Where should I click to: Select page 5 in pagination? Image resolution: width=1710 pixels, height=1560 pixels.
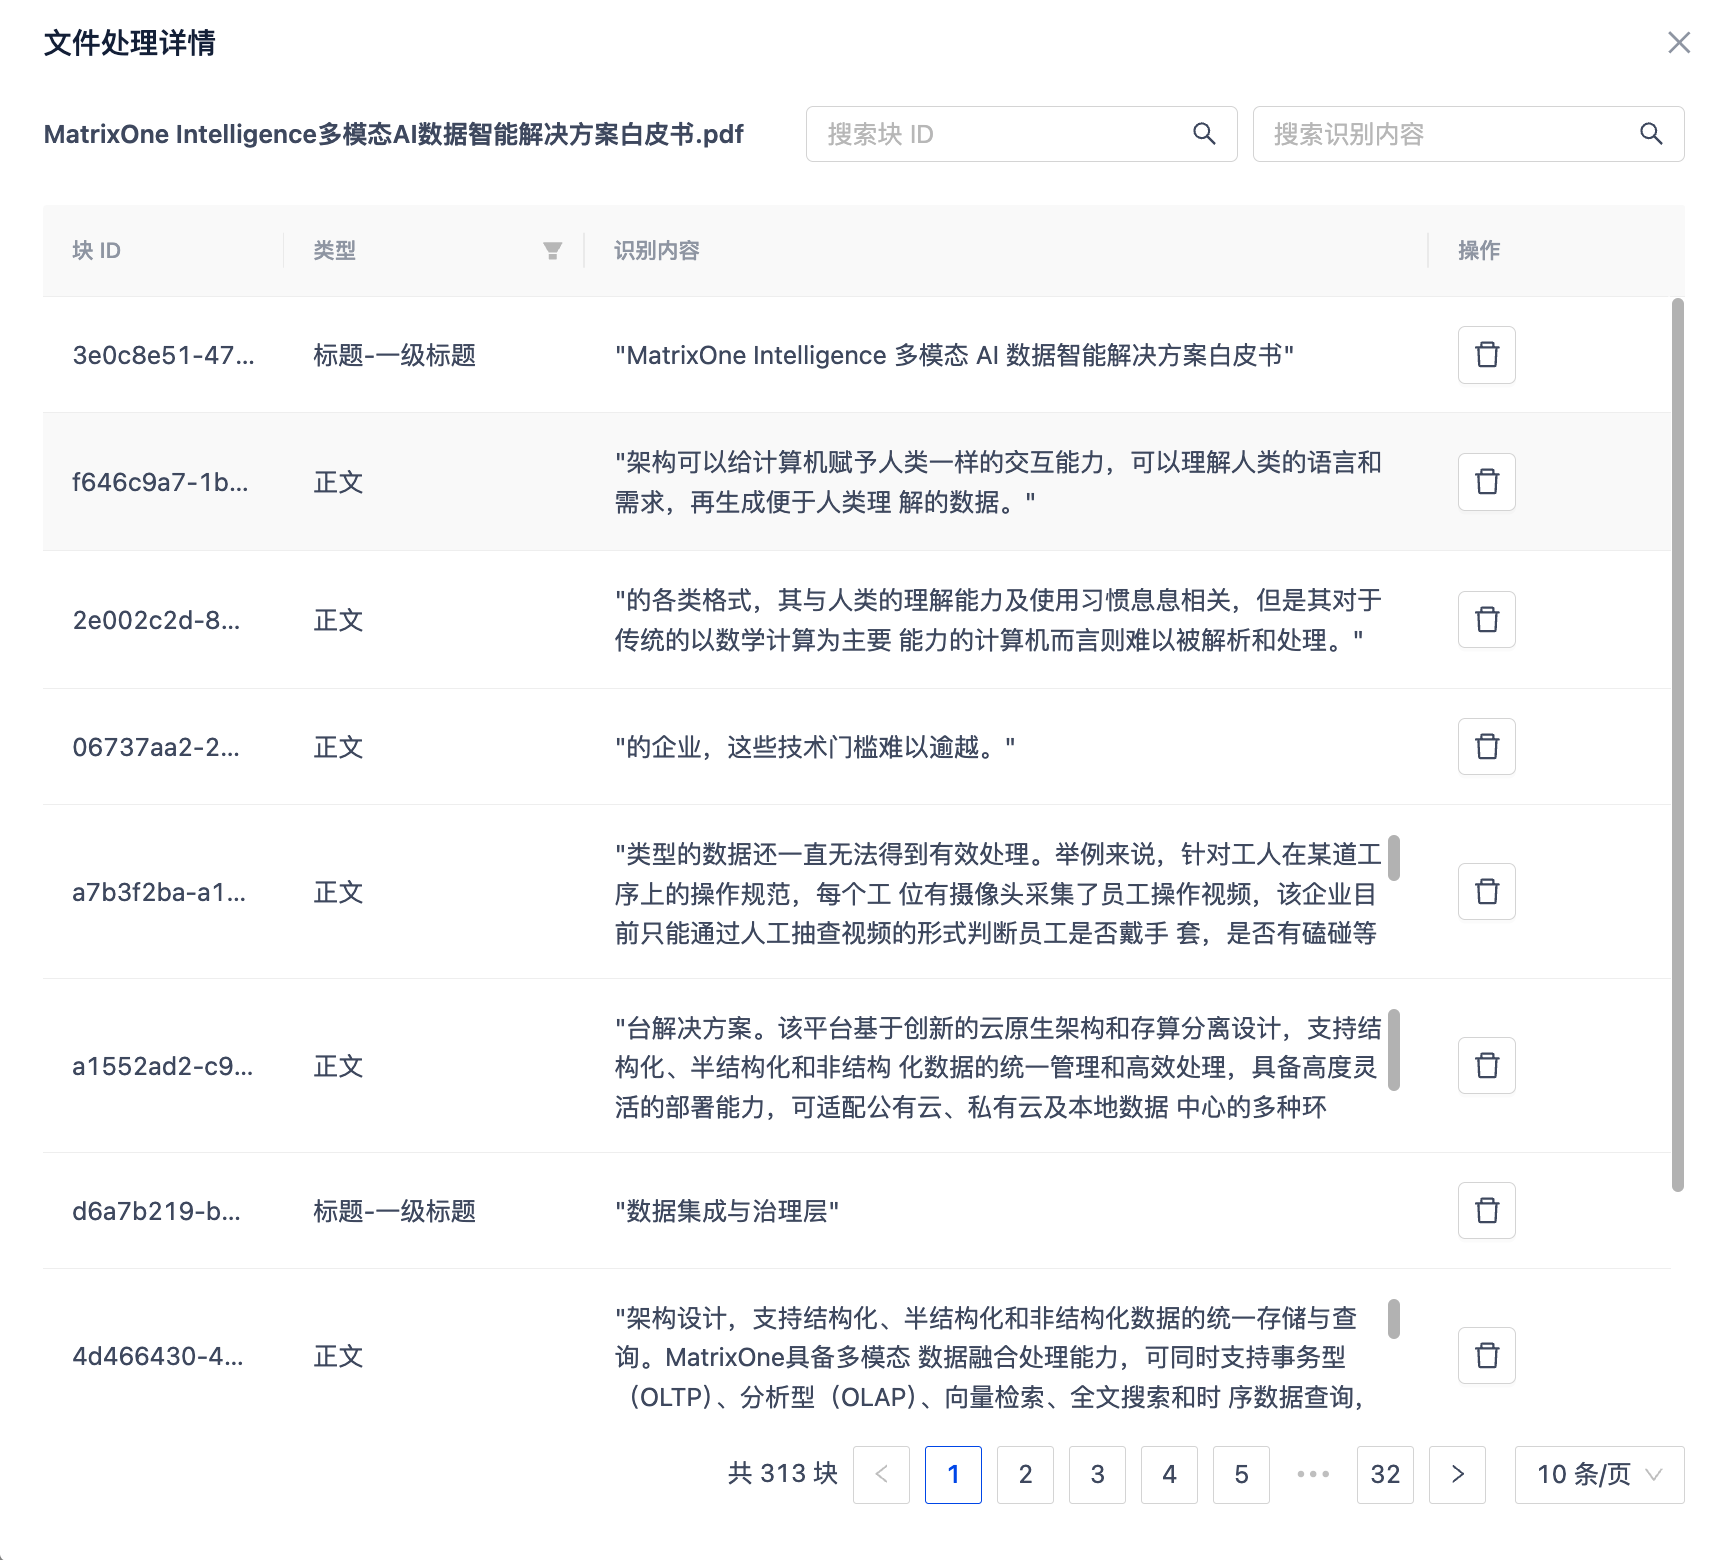[1241, 1474]
